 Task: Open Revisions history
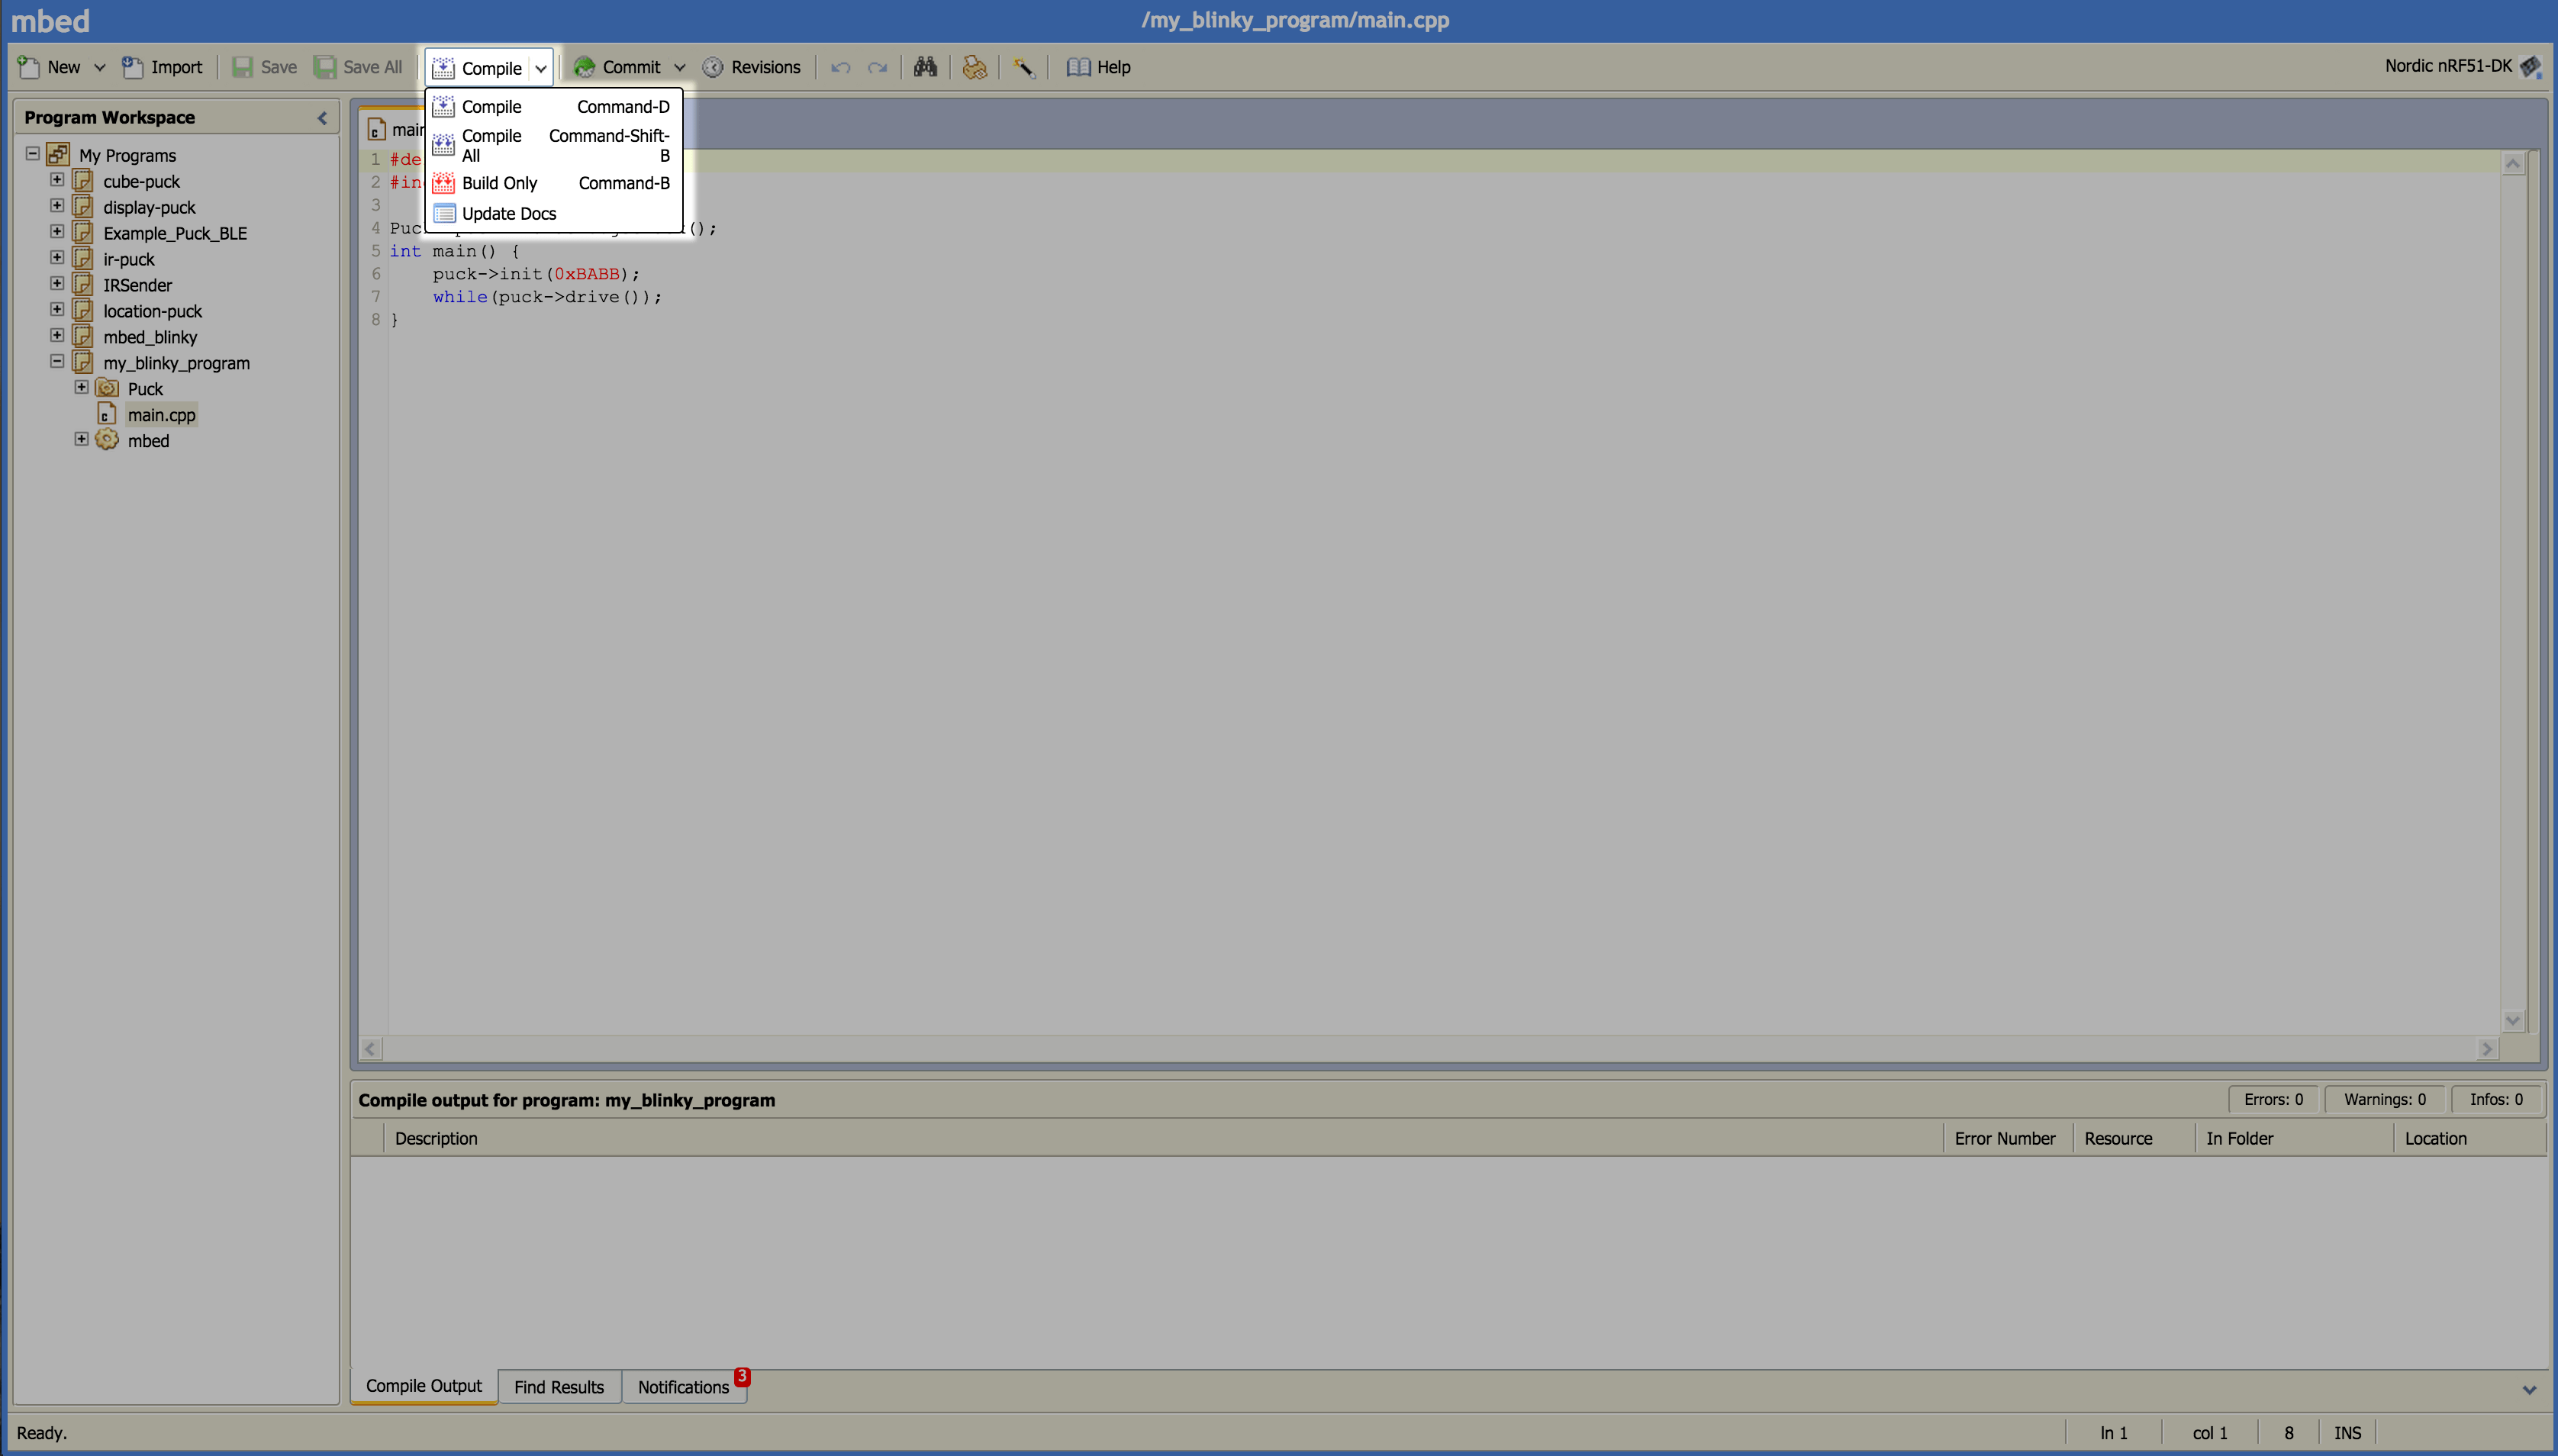pos(752,67)
